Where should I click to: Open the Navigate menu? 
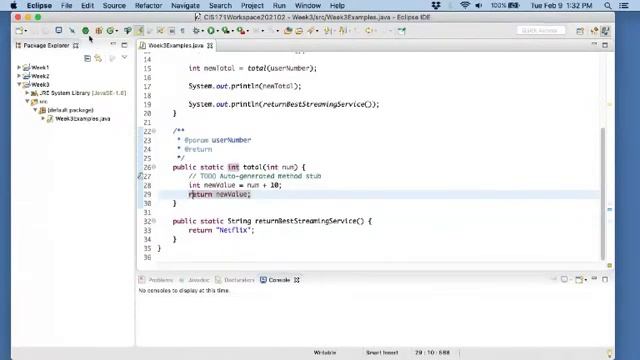coord(185,6)
